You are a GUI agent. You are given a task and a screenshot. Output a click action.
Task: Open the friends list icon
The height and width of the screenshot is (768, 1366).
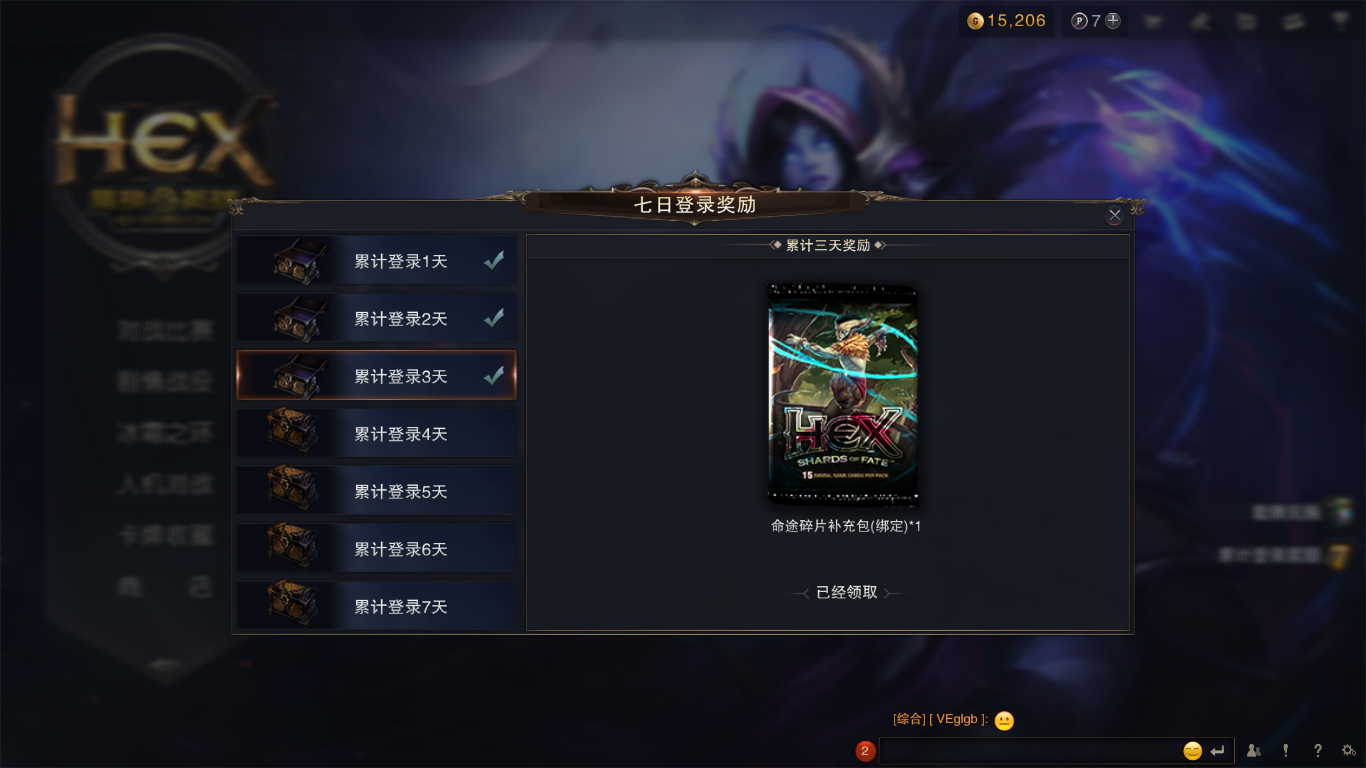click(1254, 750)
